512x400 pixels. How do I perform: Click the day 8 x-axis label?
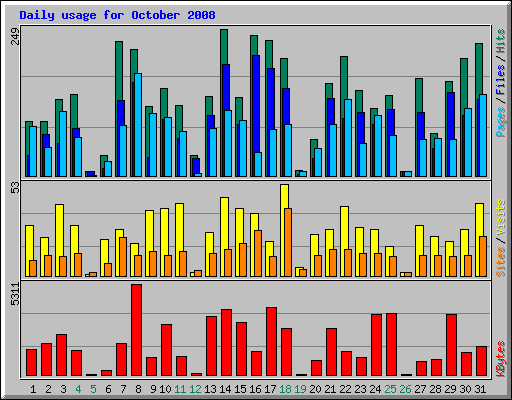pos(138,389)
